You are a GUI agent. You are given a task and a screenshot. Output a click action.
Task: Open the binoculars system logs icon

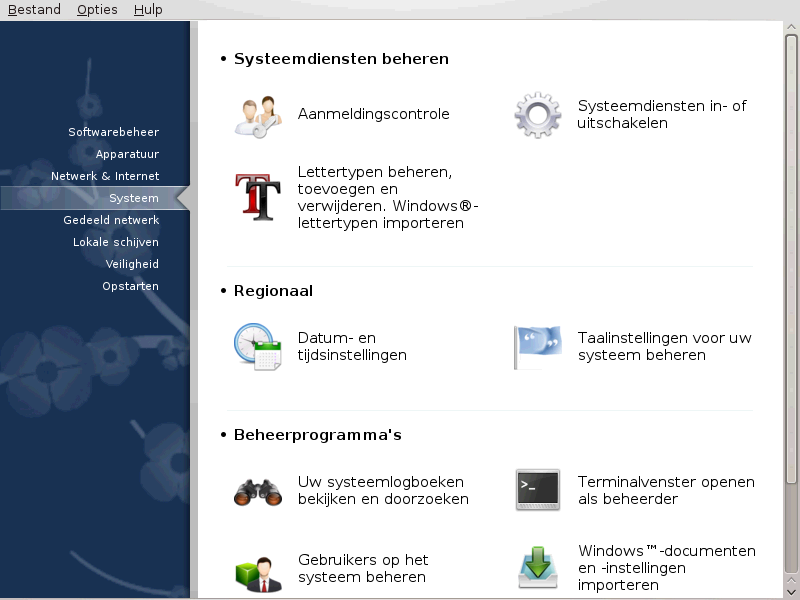[x=258, y=492]
